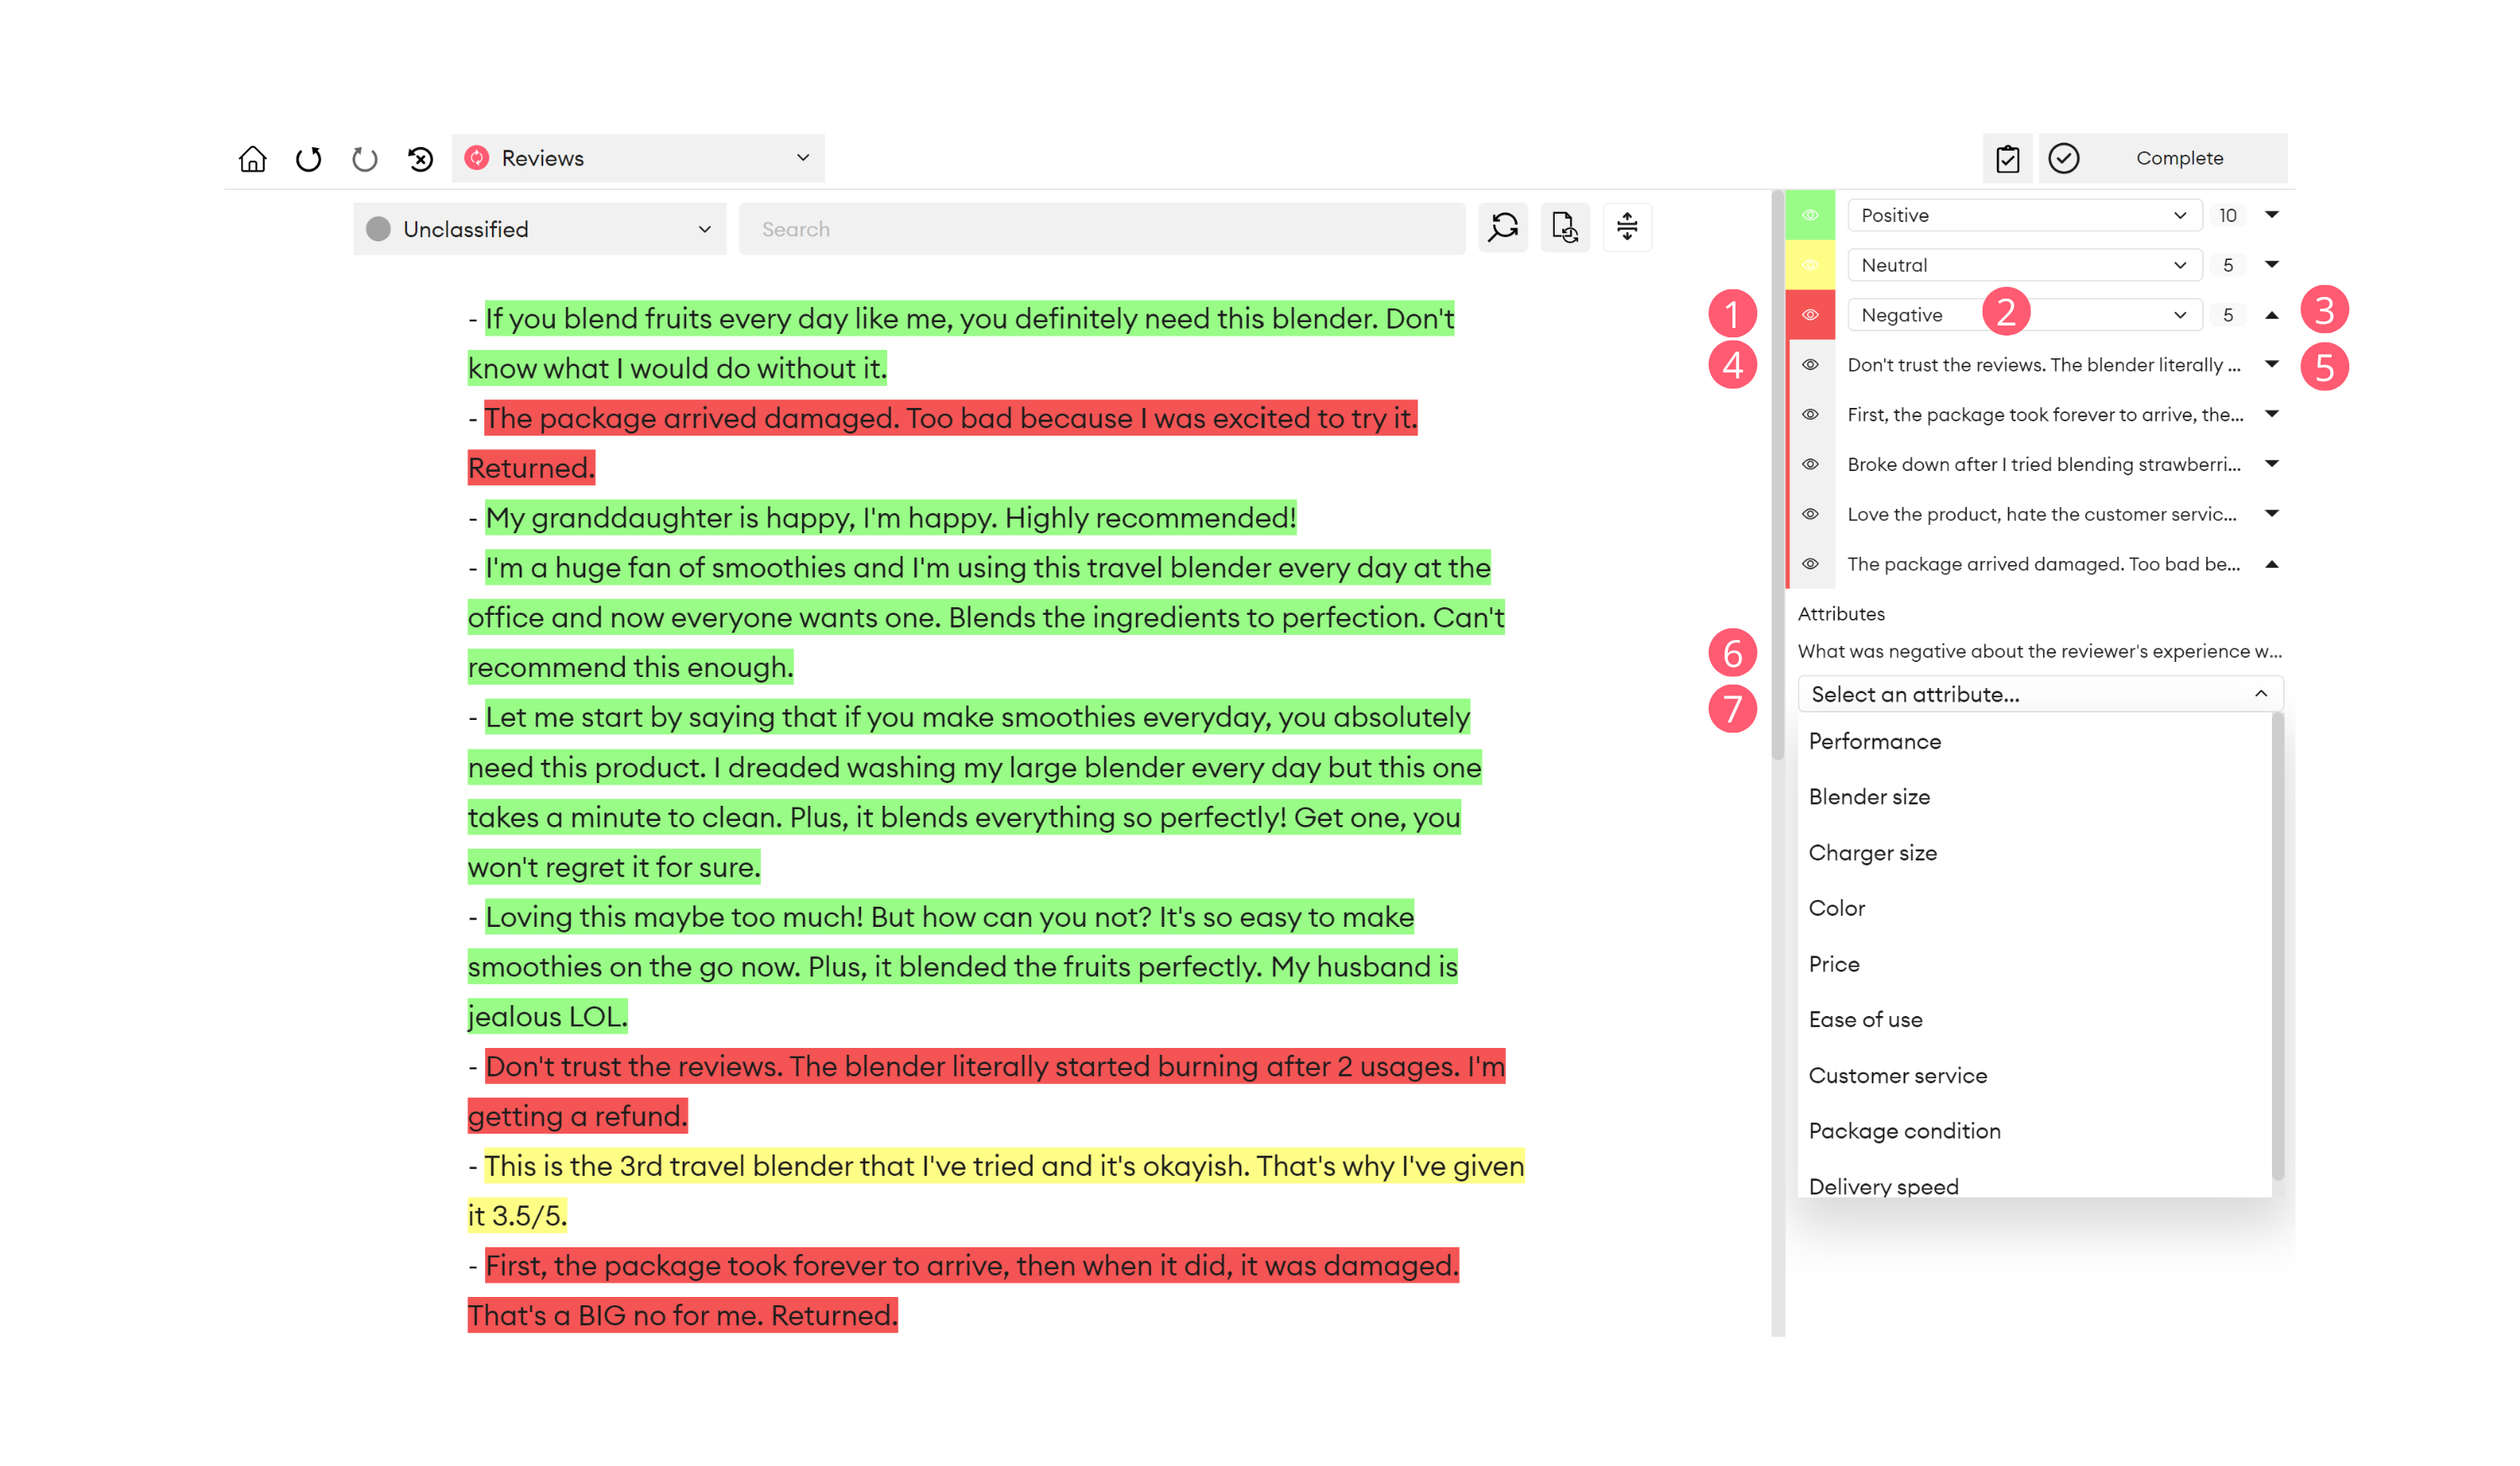Click the attribute list scrollbar
2520x1466 pixels.
[x=2278, y=946]
